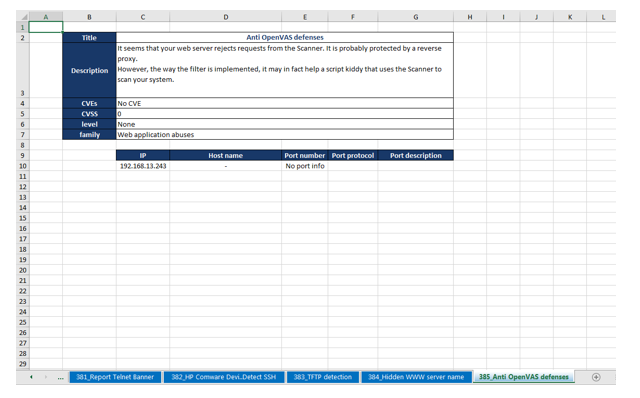640x398 pixels.
Task: Click the 'Web application abuses' cell
Action: coord(284,134)
